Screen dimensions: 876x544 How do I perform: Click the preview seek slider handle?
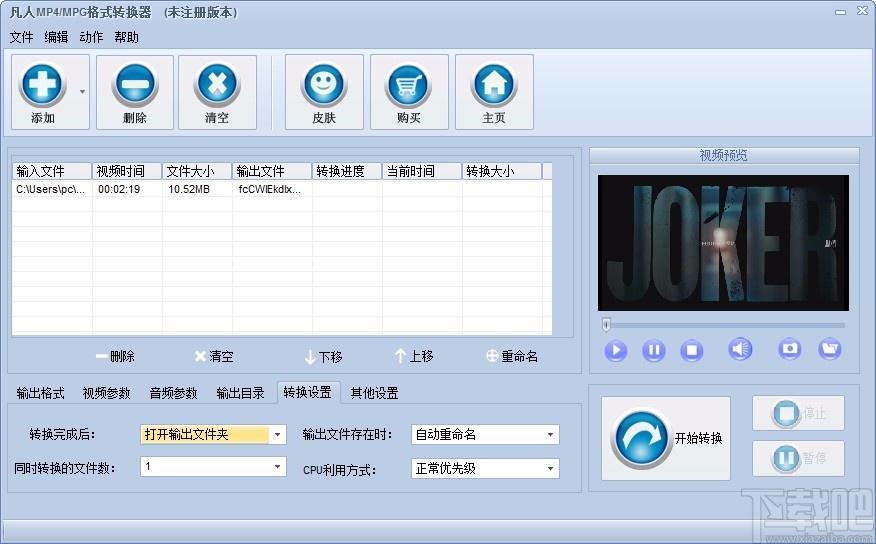tap(606, 325)
